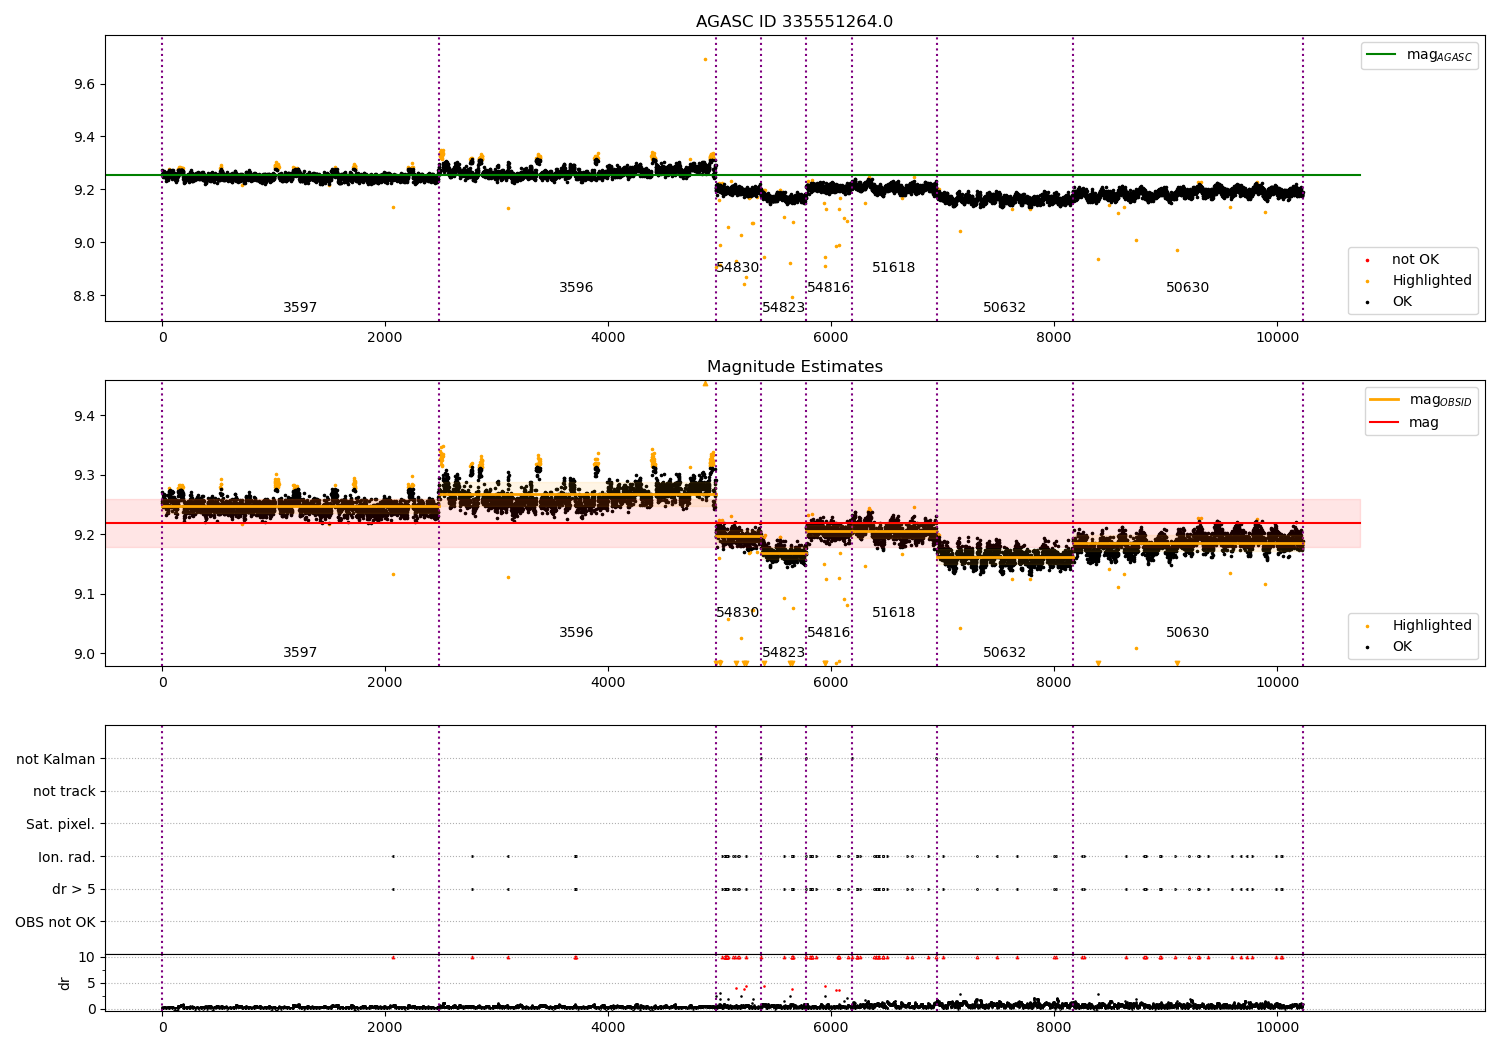The width and height of the screenshot is (1500, 1050).
Task: Click the 'OBS not OK' axis label
Action: coord(55,922)
